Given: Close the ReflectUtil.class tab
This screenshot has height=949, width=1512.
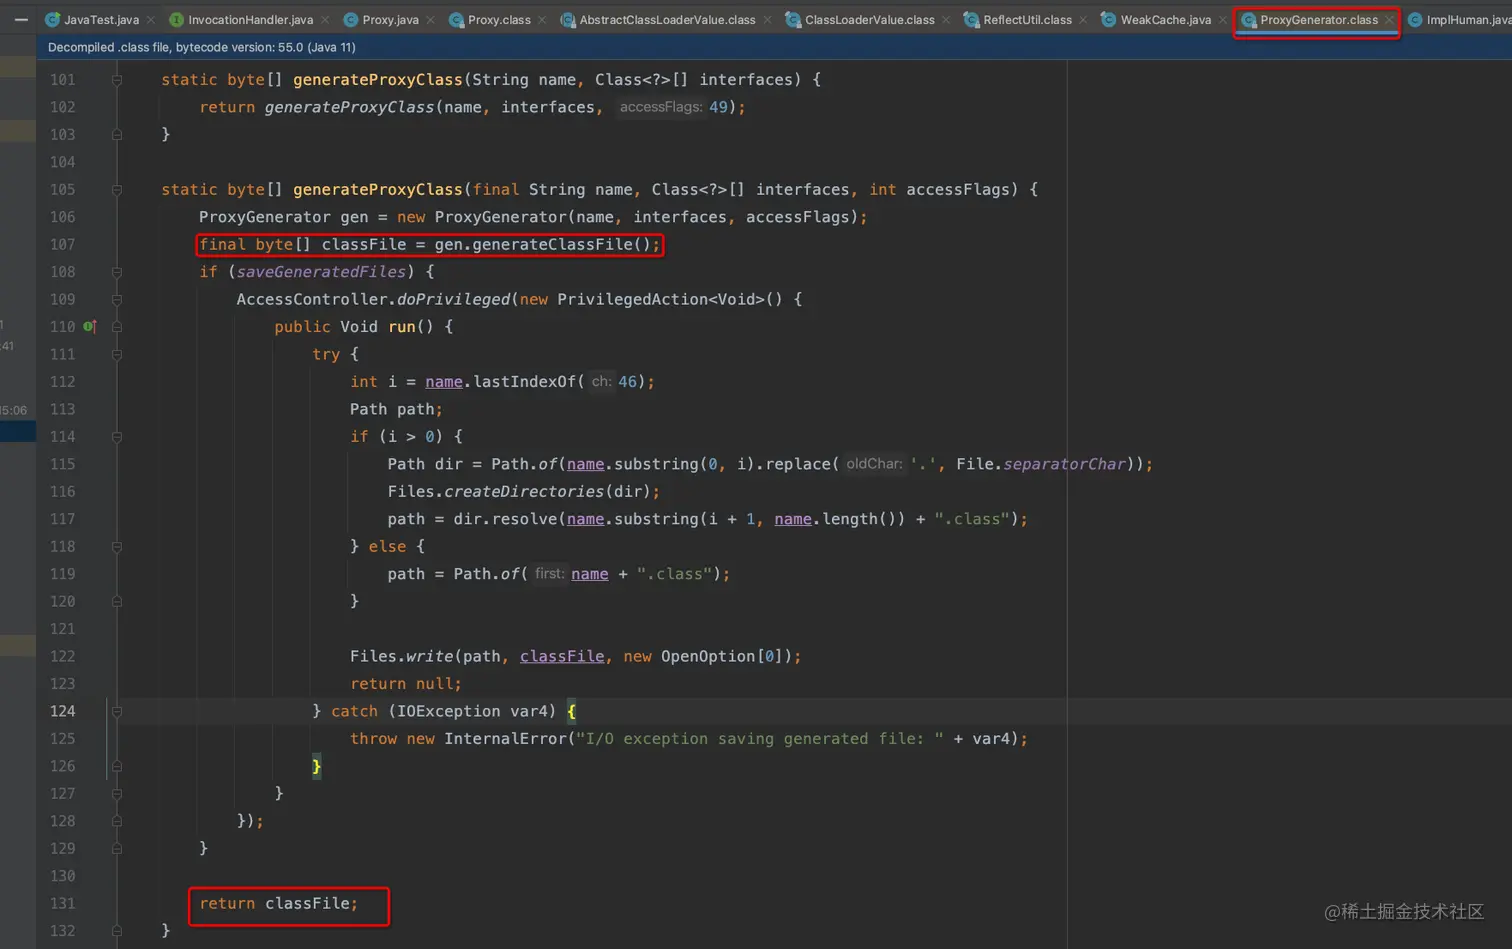Looking at the screenshot, I should (1083, 20).
